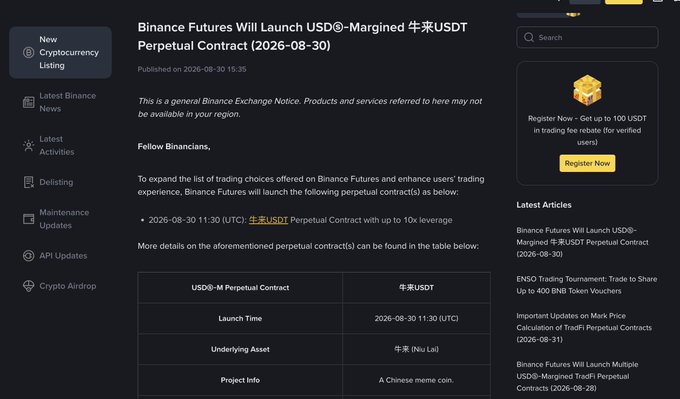Screen dimensions: 680x399
Task: Click Published on 2026-08-30 15:35 text
Action: click(x=192, y=69)
